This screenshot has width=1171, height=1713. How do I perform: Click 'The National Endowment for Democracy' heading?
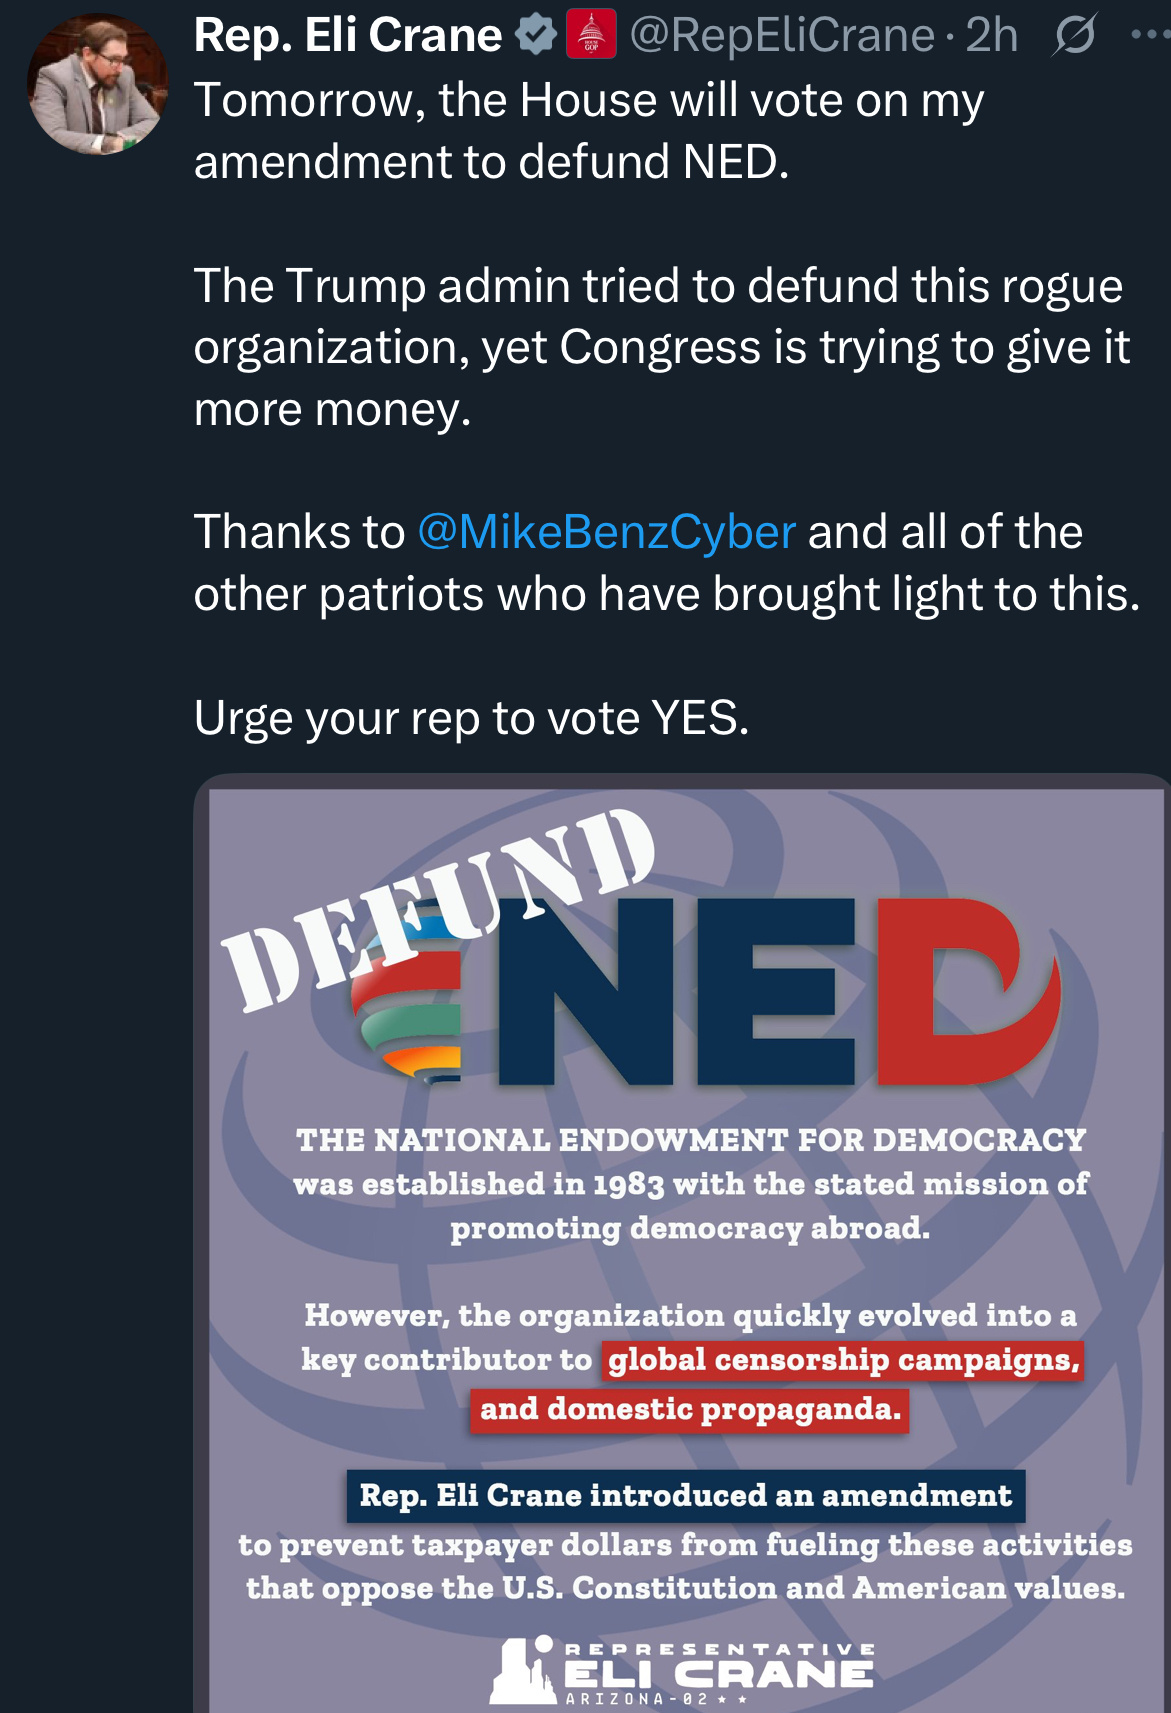click(690, 1140)
